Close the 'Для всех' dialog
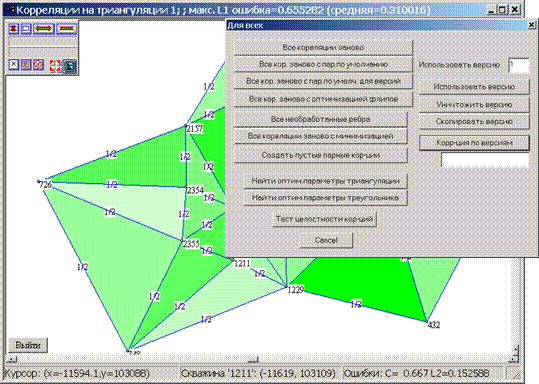 click(531, 25)
